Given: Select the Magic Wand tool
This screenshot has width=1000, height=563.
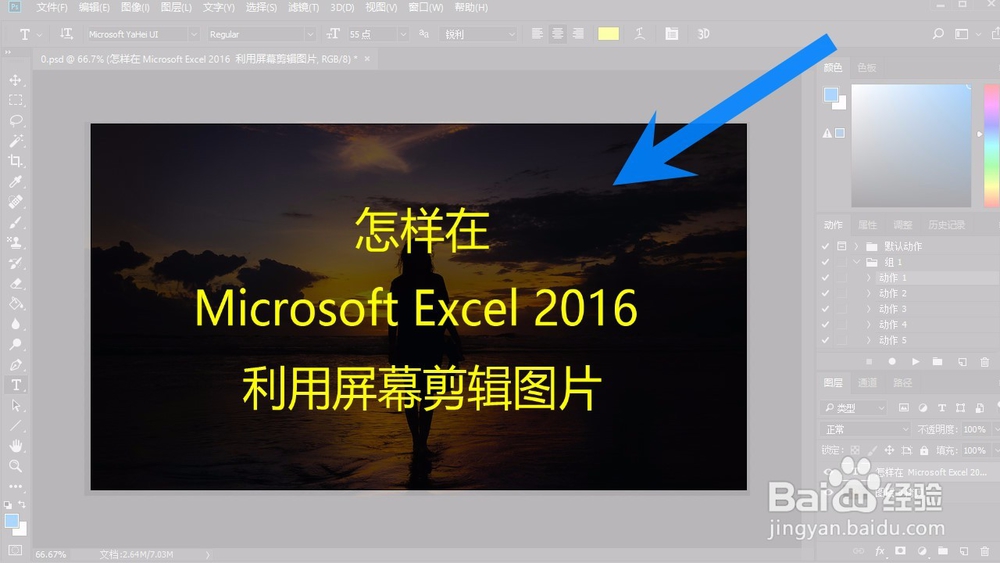Looking at the screenshot, I should pos(15,141).
